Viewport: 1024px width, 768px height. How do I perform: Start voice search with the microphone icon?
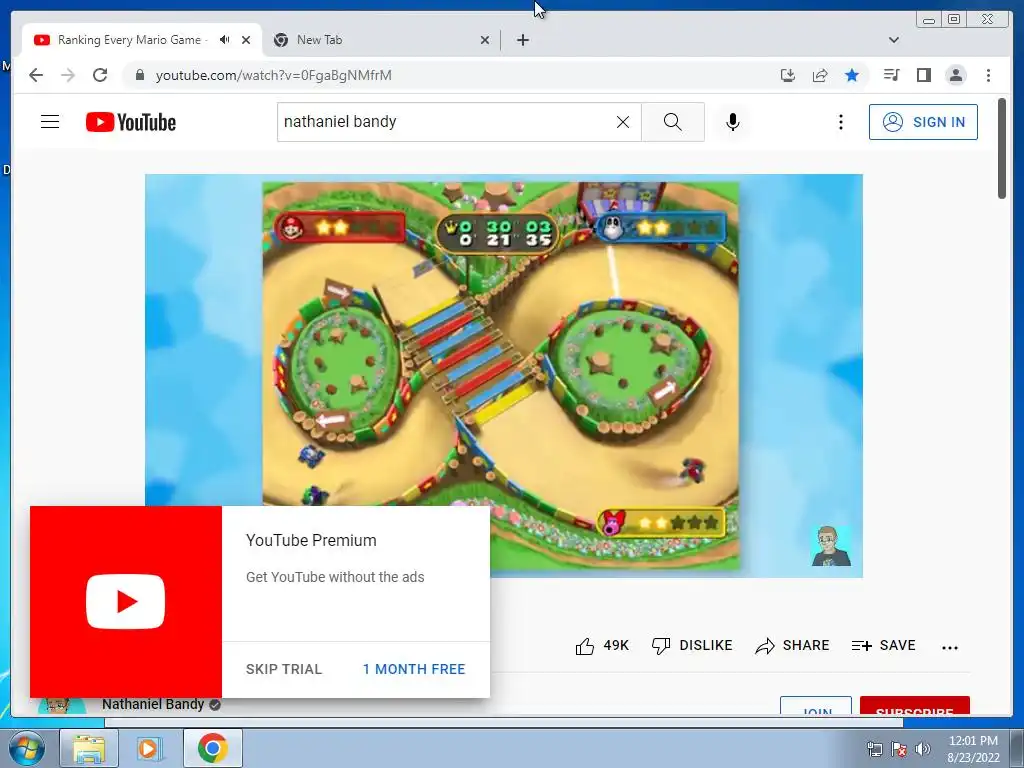click(x=733, y=122)
